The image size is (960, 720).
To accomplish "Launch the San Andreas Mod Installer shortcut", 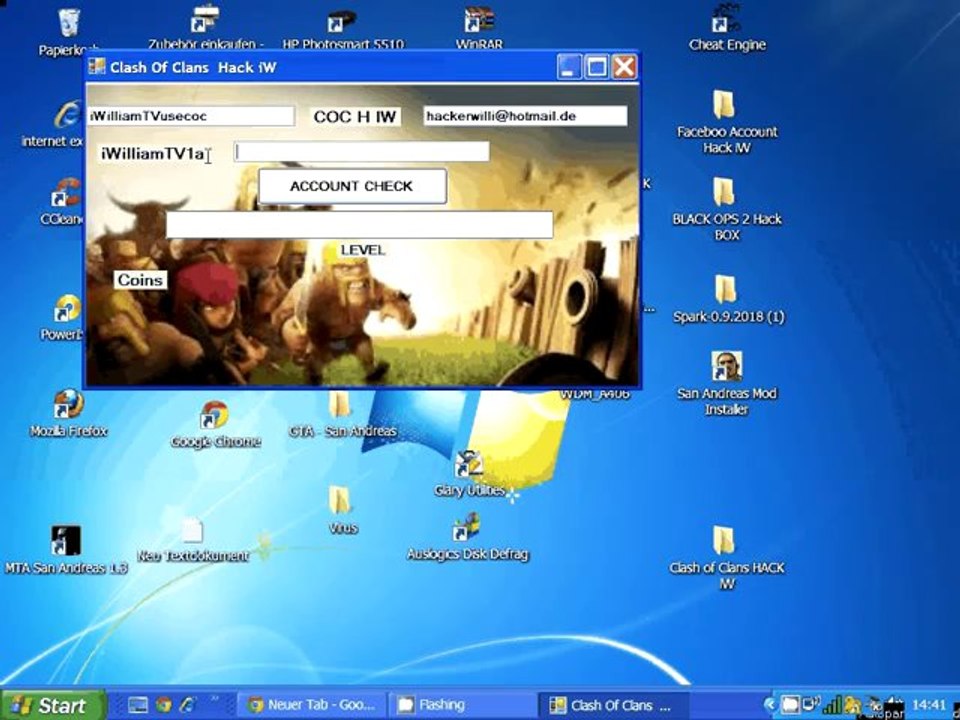I will click(x=727, y=366).
